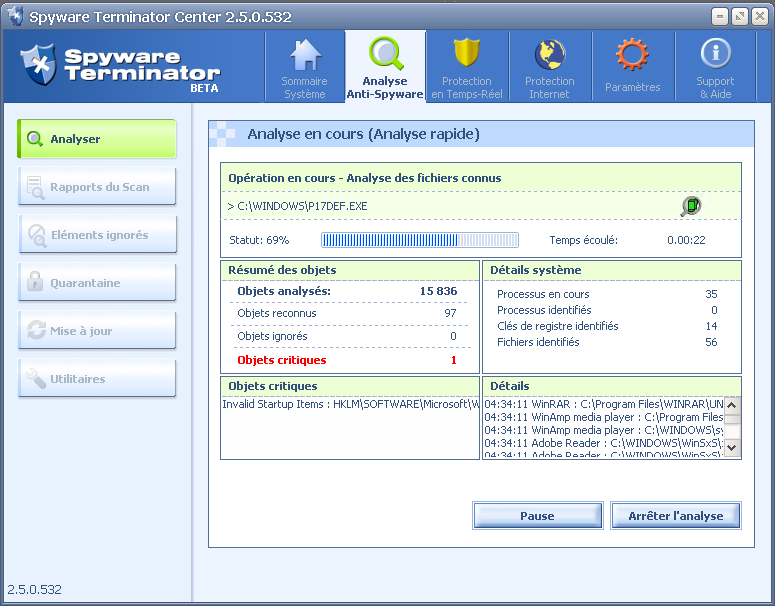Close the Spyware Terminator window
The image size is (775, 606).
[760, 17]
